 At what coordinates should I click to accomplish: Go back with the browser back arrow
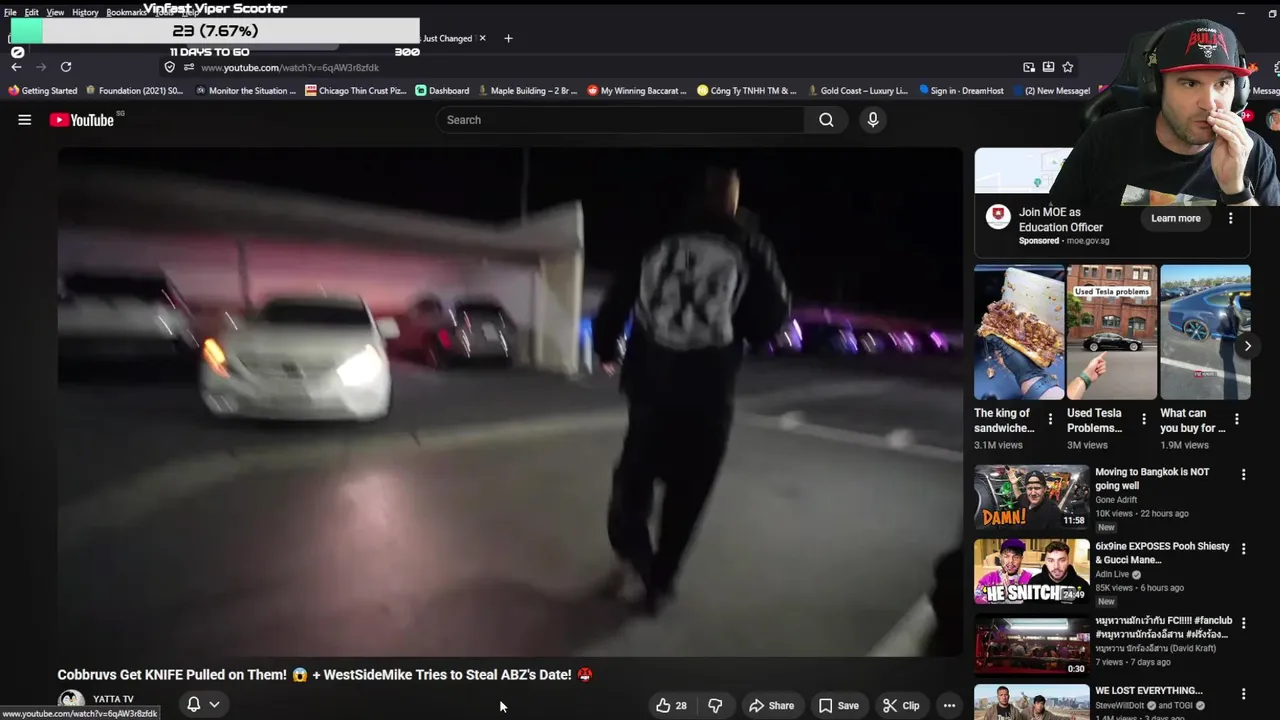(x=16, y=67)
